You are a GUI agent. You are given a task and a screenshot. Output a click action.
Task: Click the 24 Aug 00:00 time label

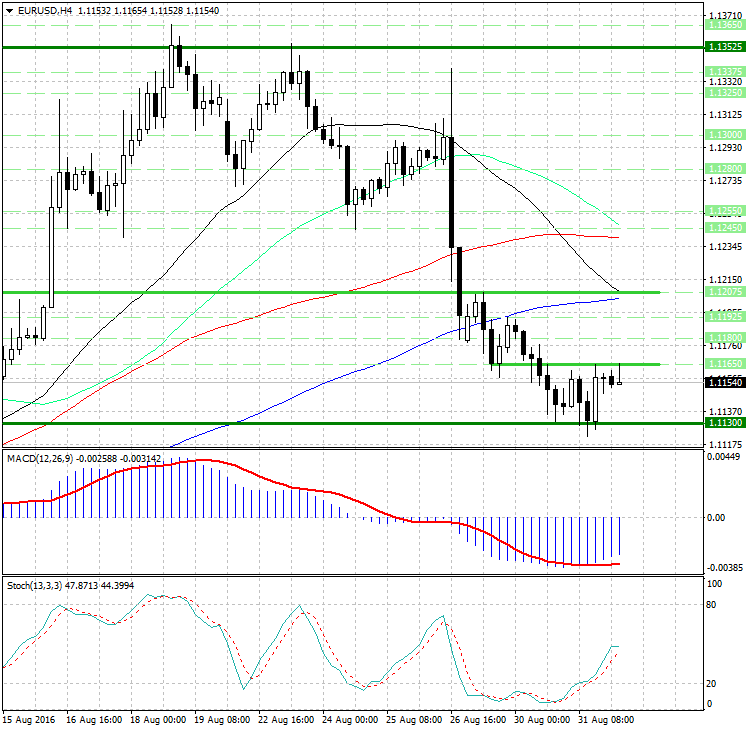tap(350, 720)
